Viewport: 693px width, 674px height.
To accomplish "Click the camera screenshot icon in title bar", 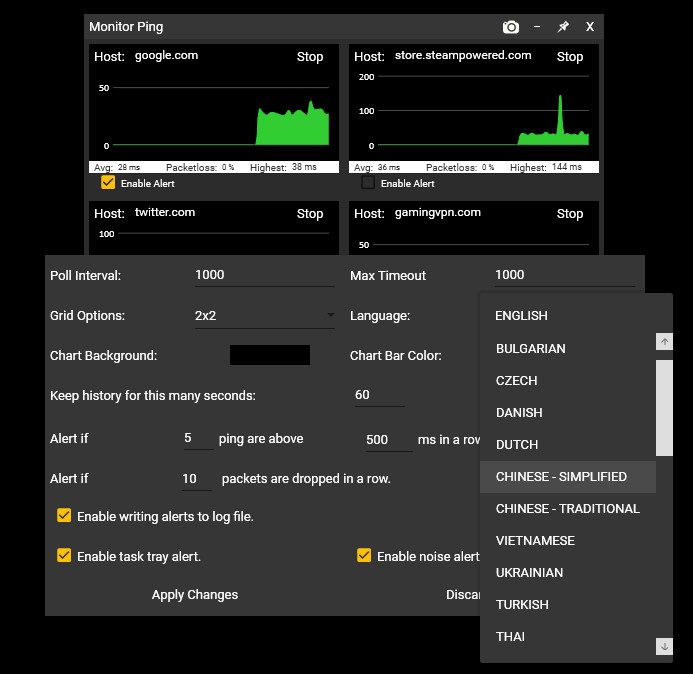I will pos(511,27).
